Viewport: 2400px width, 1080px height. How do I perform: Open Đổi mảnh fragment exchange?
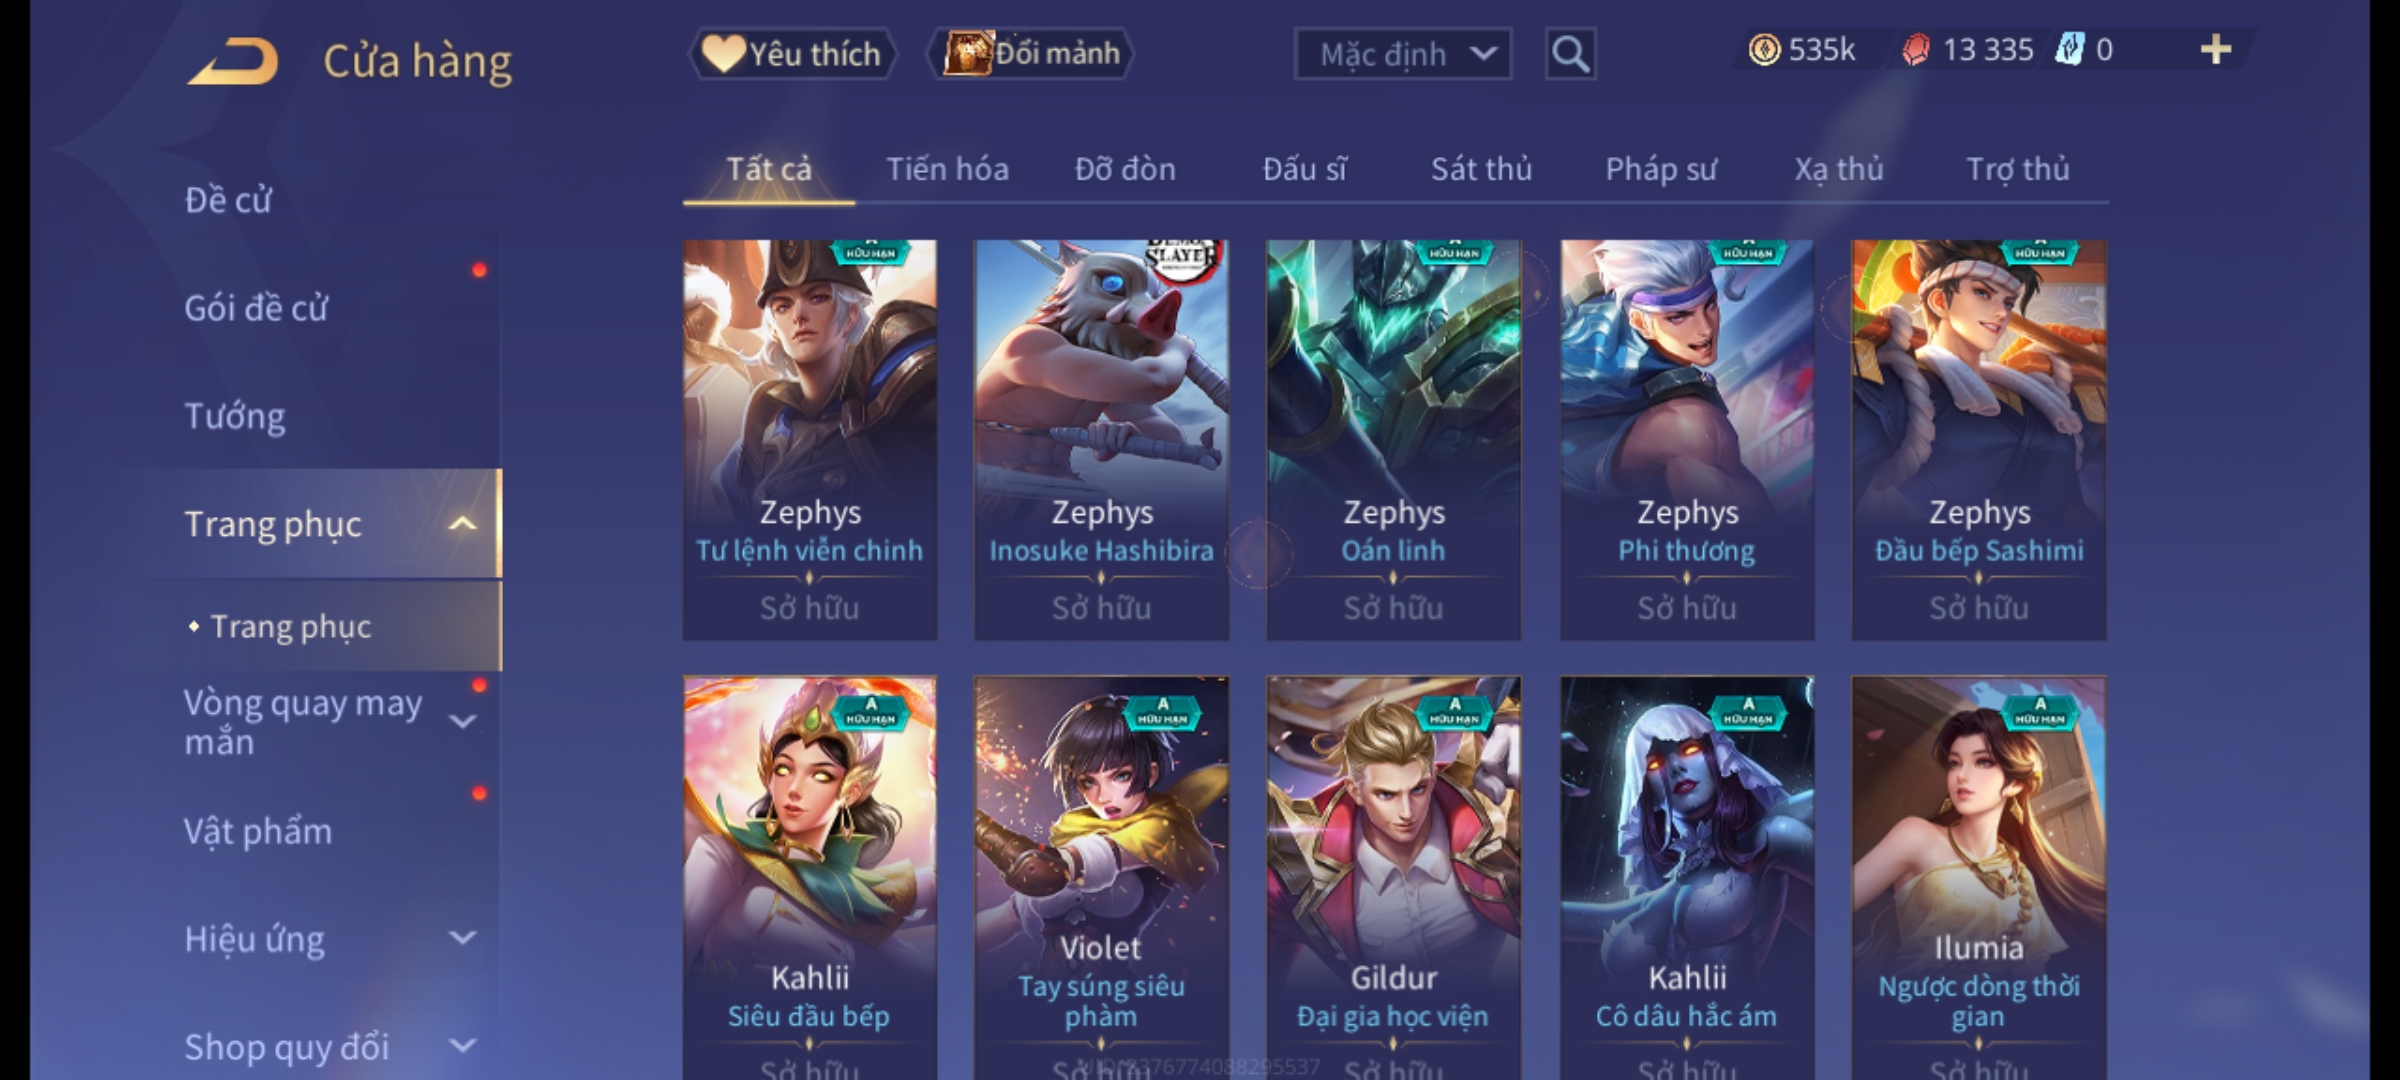point(1031,54)
